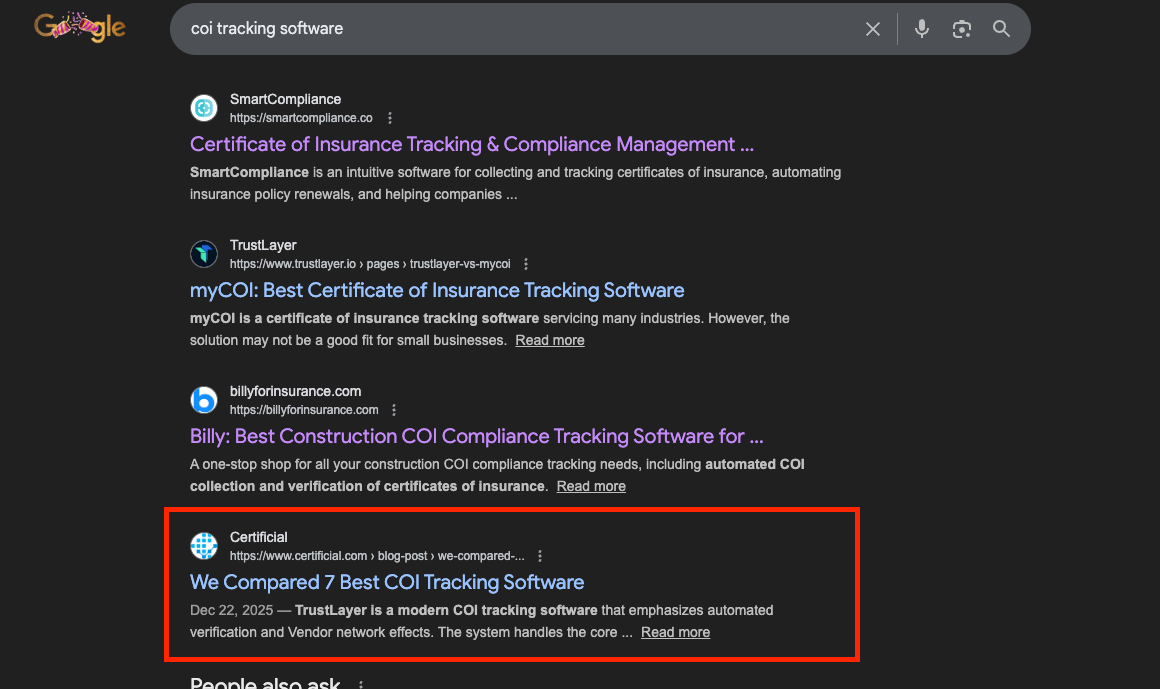Open more options next to People also ask
The width and height of the screenshot is (1160, 689).
pos(361,685)
